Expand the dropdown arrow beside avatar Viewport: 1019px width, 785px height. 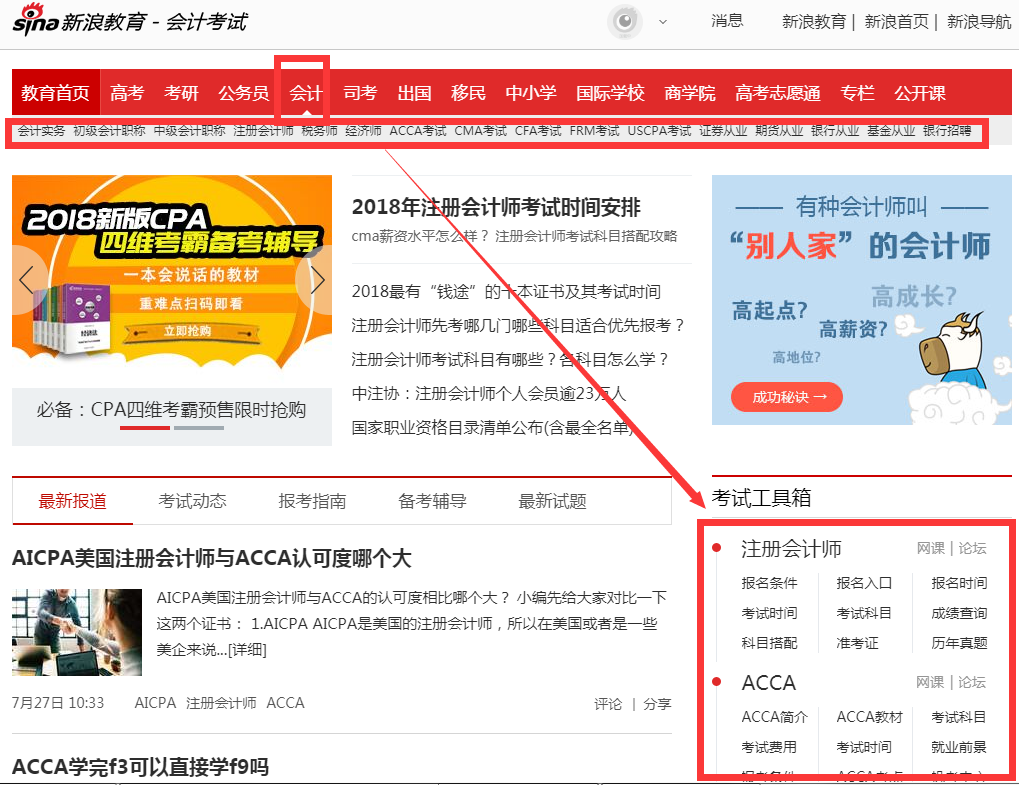click(x=663, y=22)
